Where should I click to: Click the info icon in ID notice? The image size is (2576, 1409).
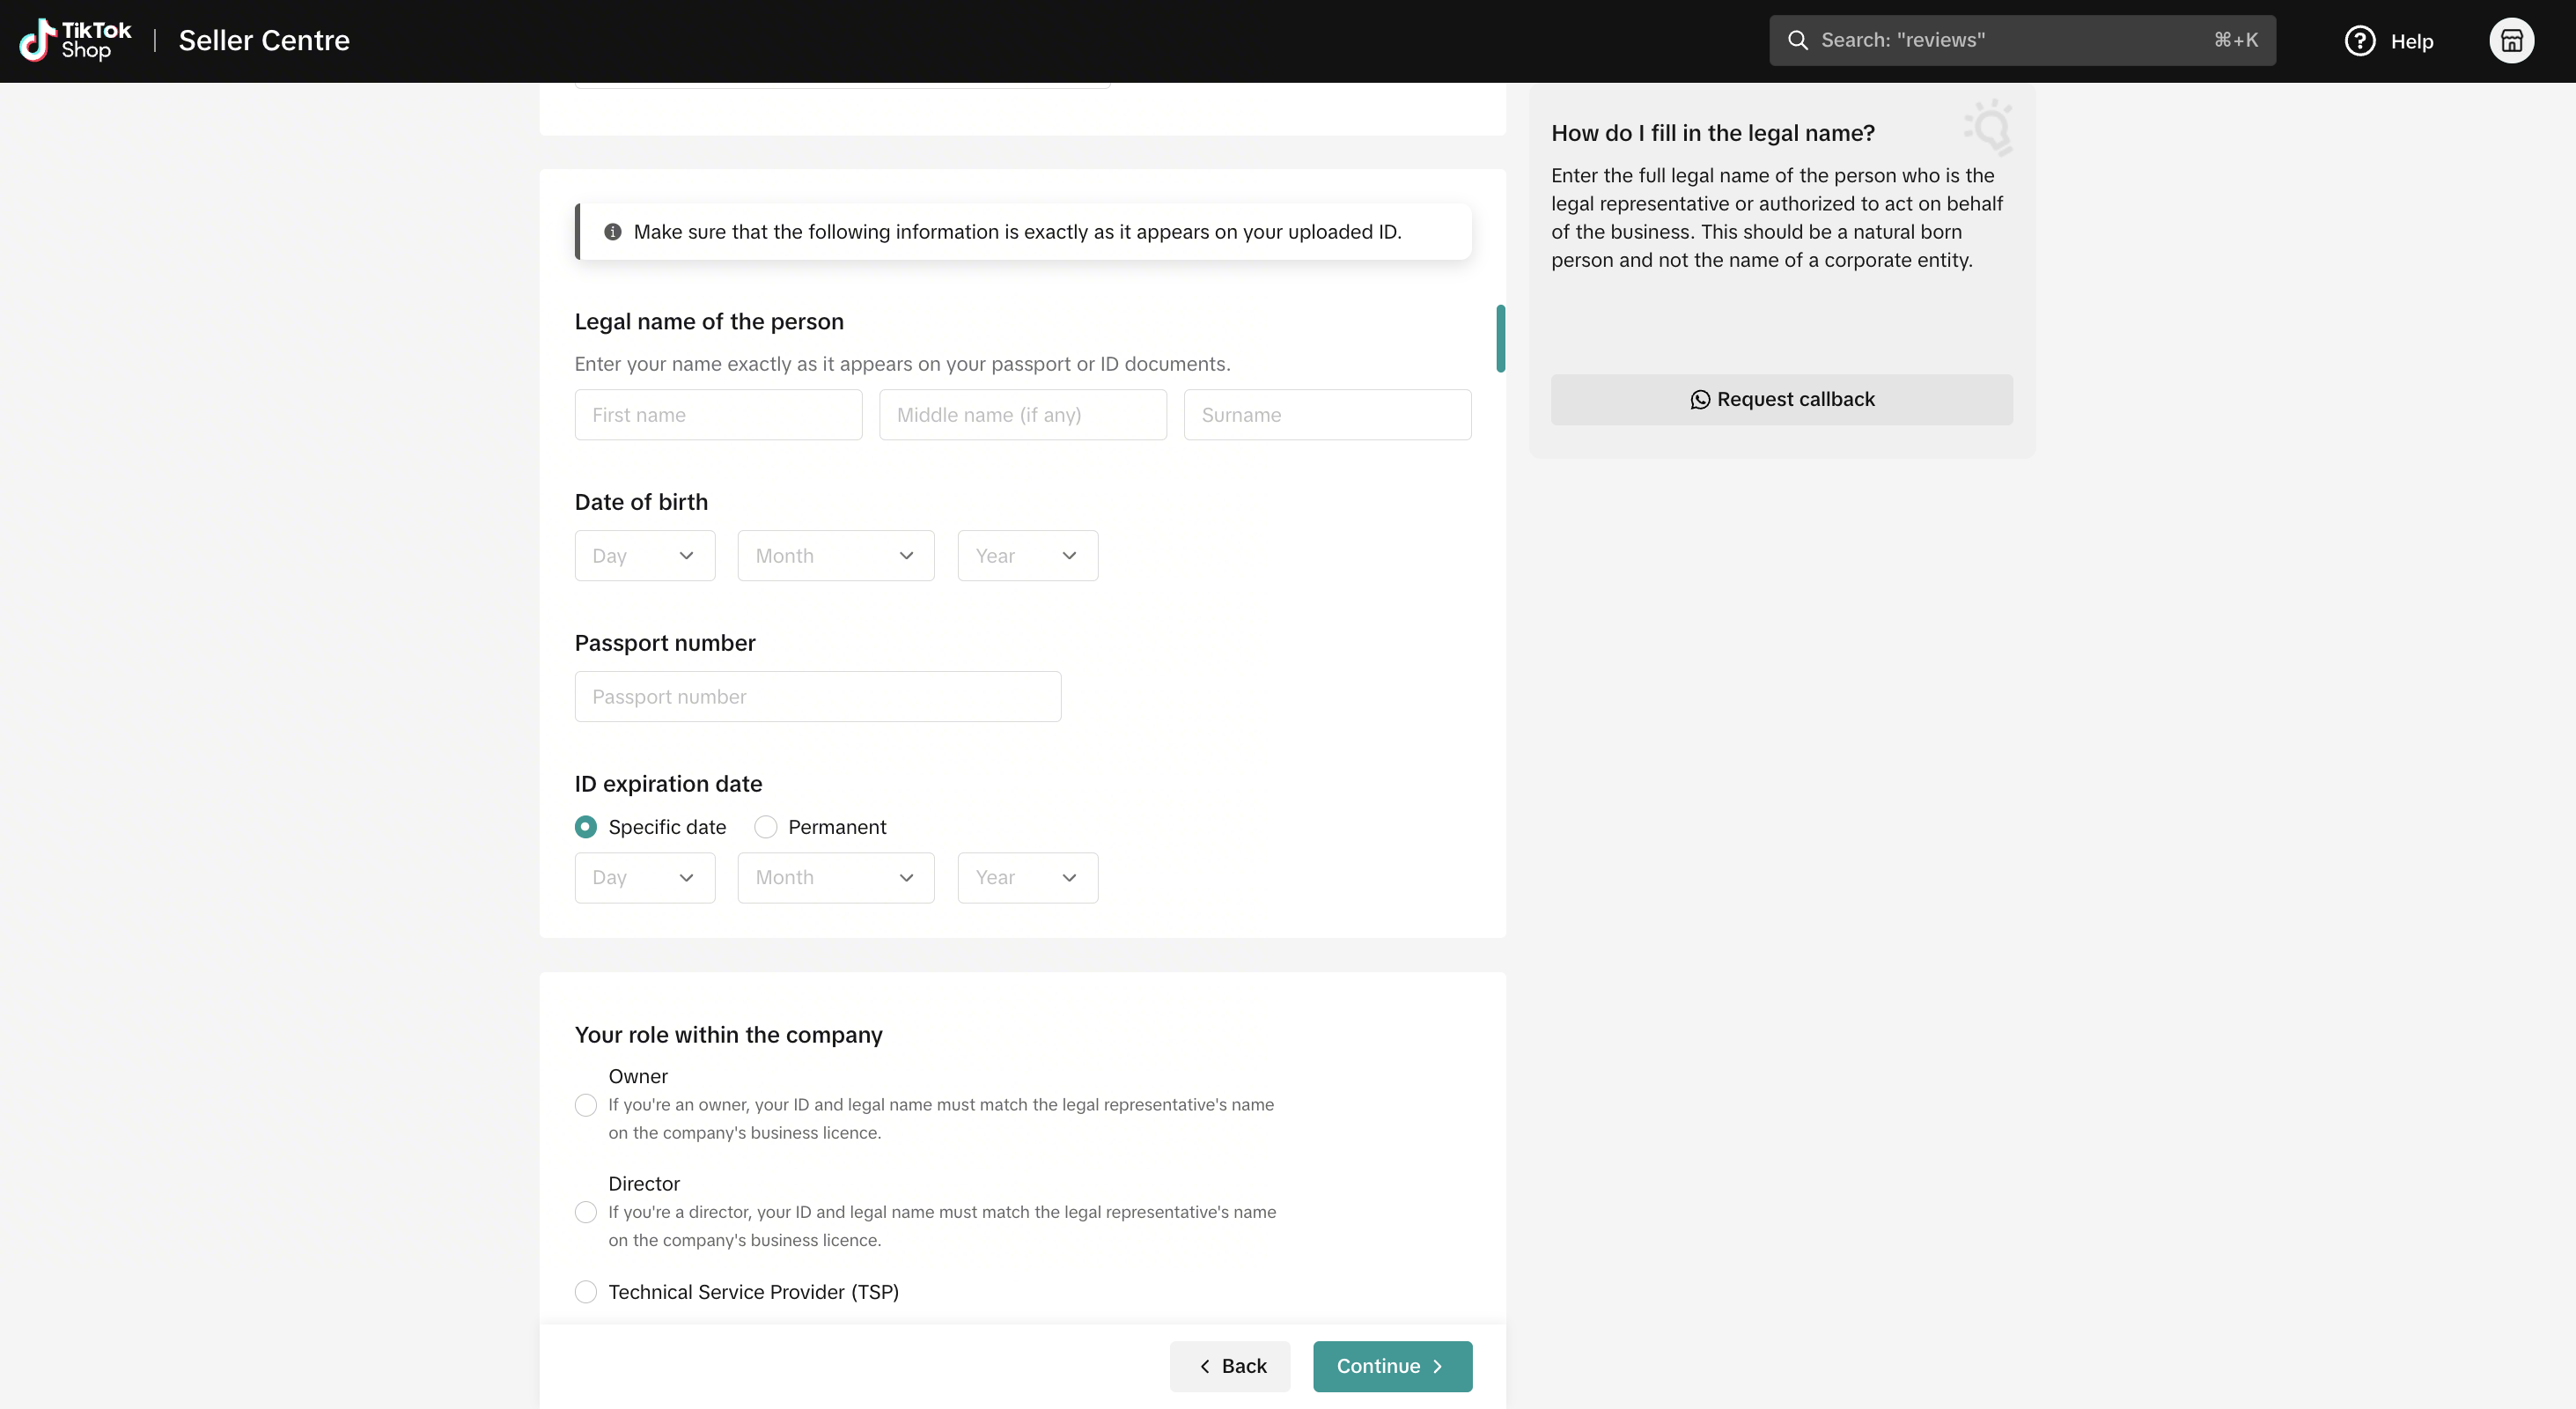613,232
